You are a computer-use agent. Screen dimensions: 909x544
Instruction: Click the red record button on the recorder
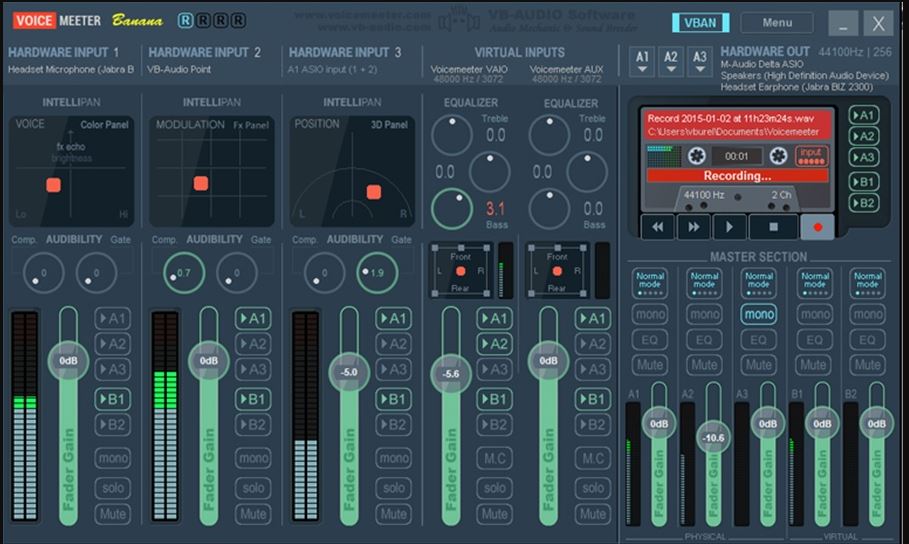817,227
